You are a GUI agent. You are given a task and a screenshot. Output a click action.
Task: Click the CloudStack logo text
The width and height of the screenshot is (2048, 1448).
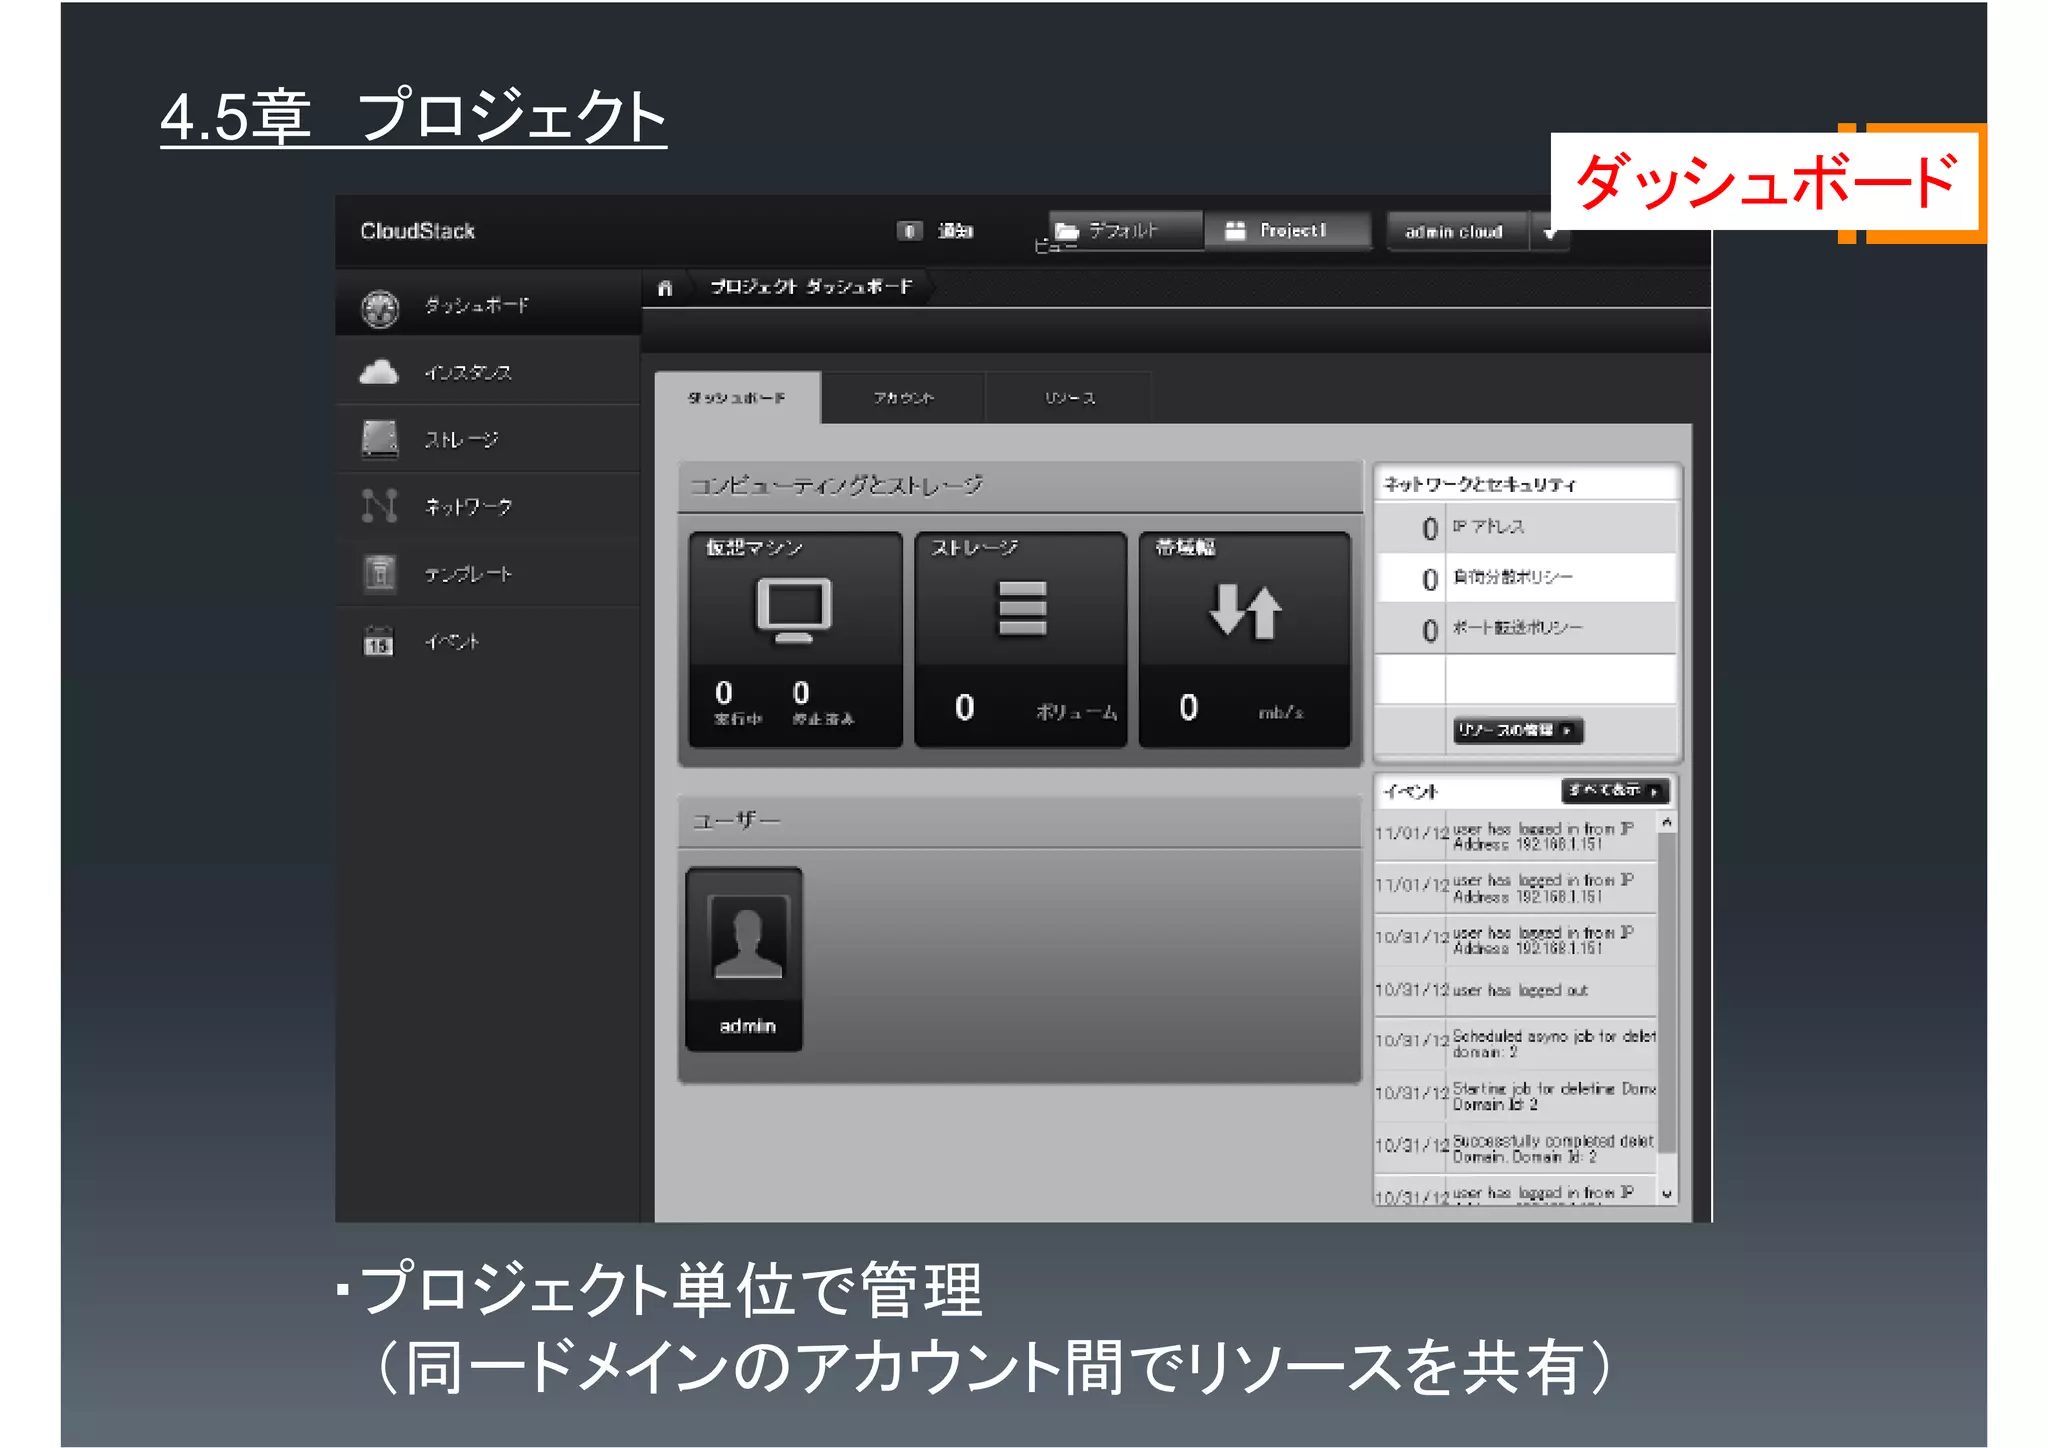tap(418, 231)
